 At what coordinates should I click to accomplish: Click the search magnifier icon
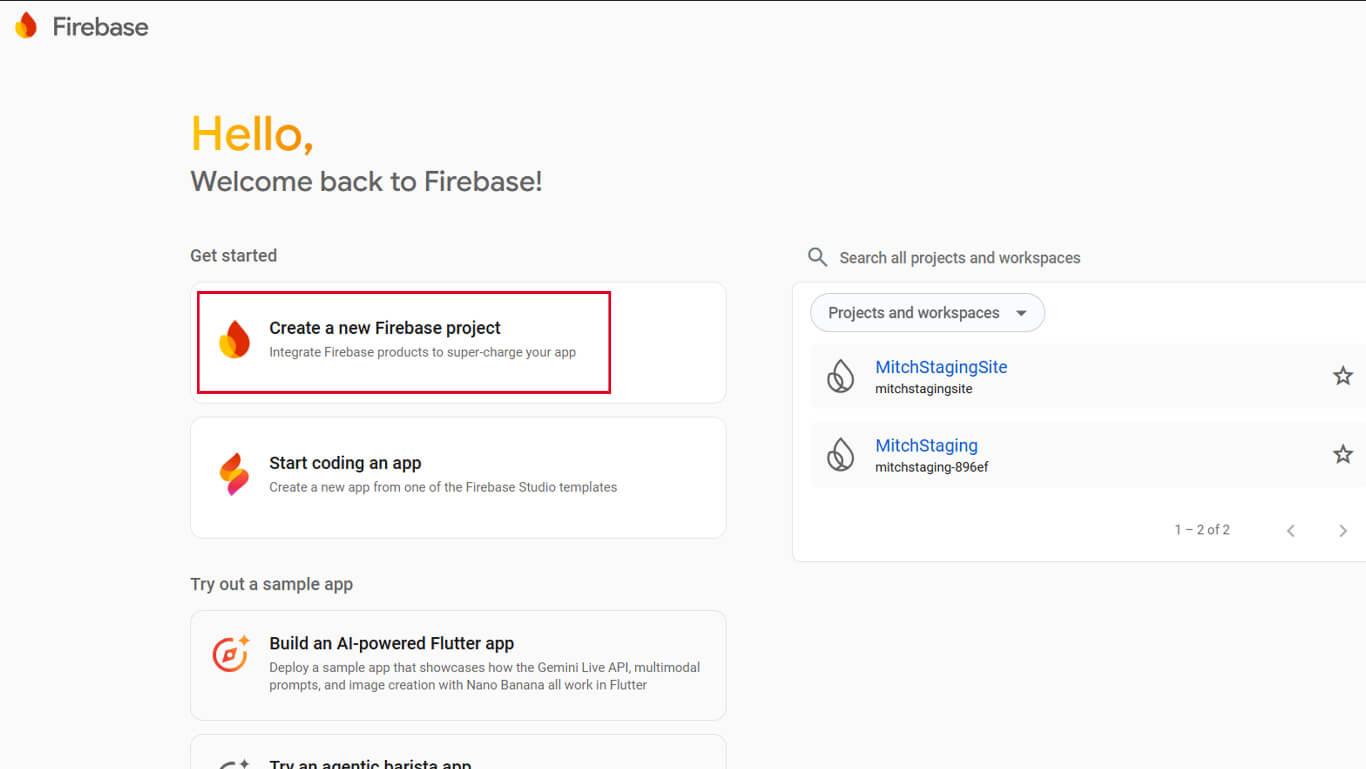pos(817,257)
